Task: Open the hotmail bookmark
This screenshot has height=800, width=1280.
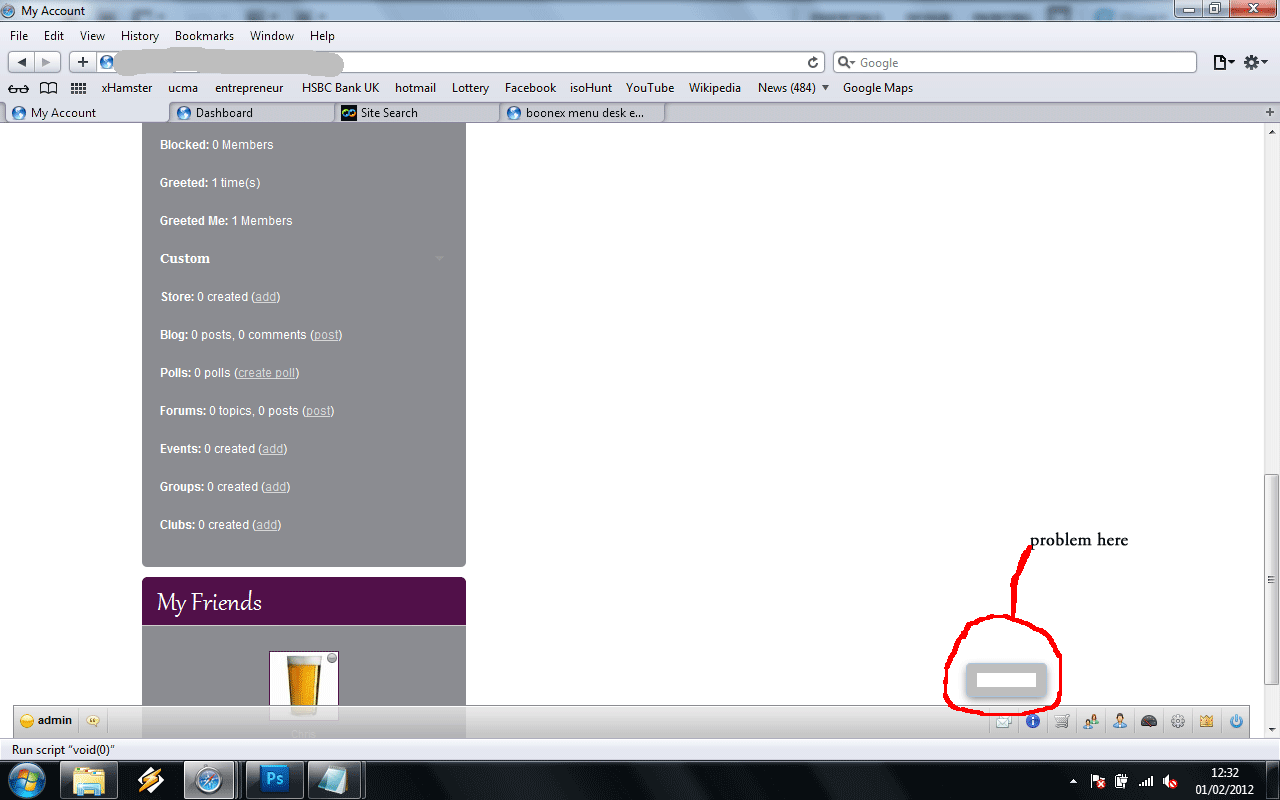Action: click(415, 88)
